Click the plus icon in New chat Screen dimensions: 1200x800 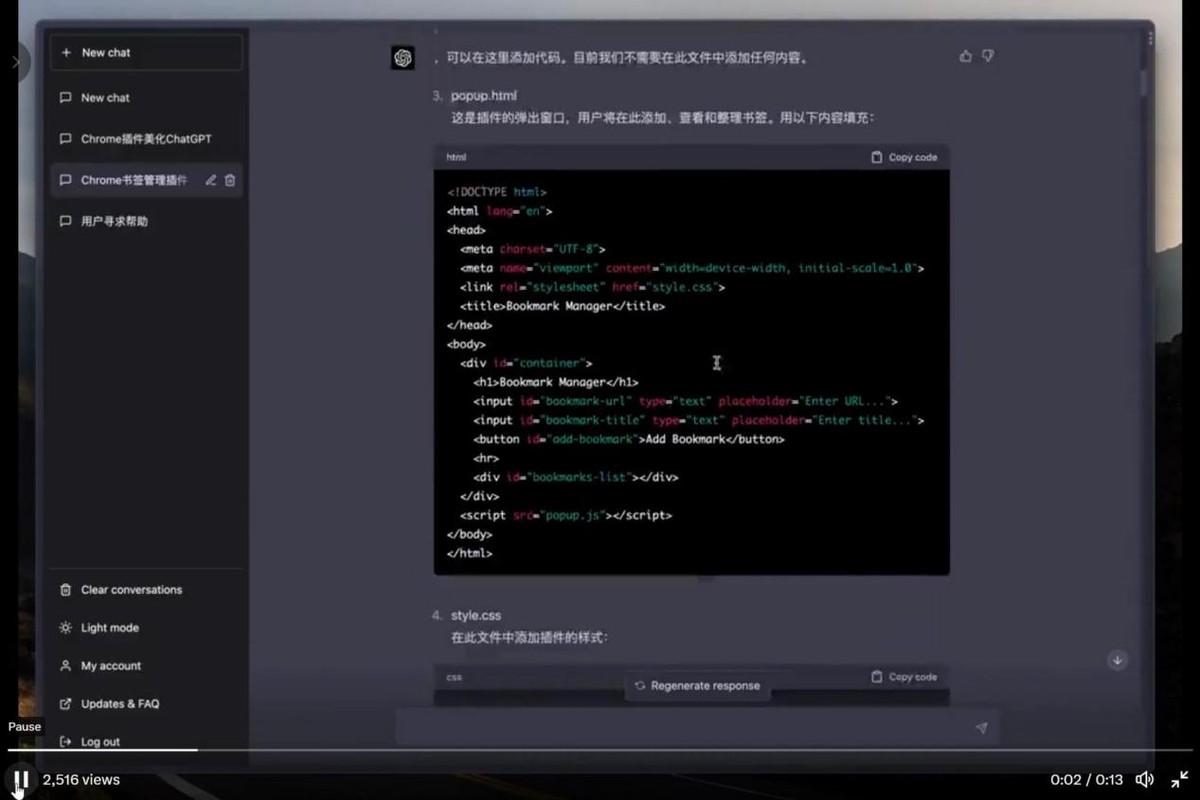[66, 53]
